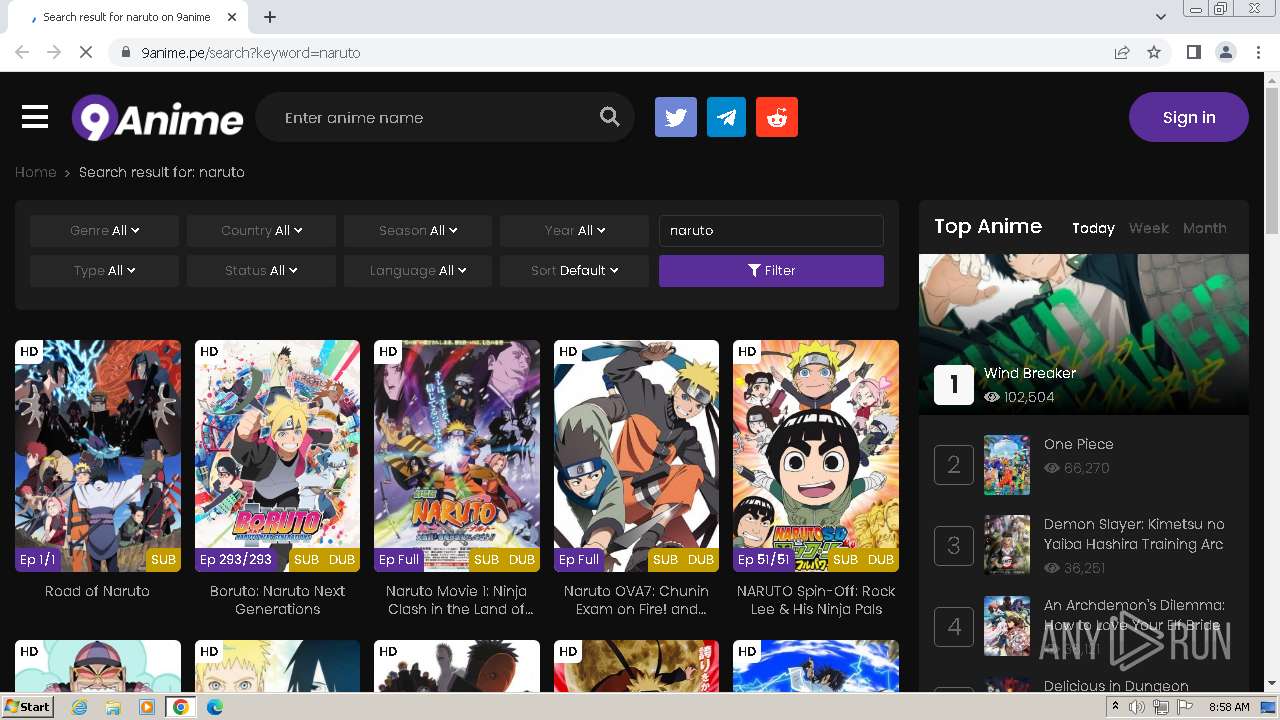This screenshot has width=1280, height=720.
Task: Click the Sign in button
Action: click(x=1189, y=117)
